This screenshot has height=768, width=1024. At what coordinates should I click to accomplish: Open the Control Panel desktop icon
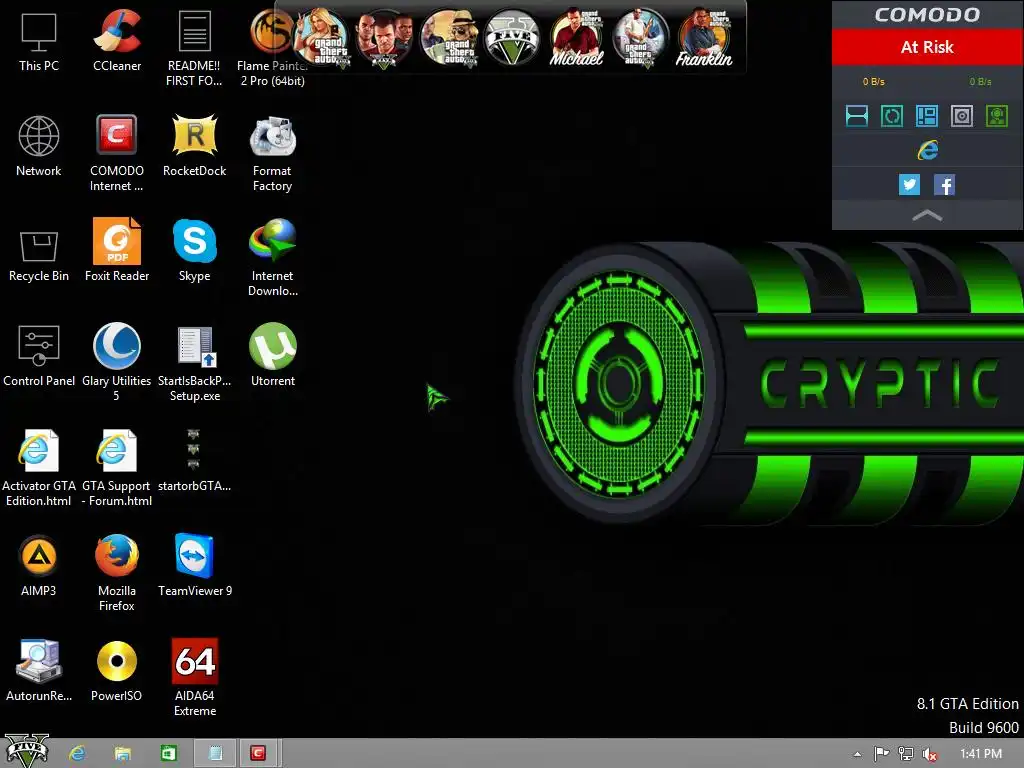pos(39,357)
